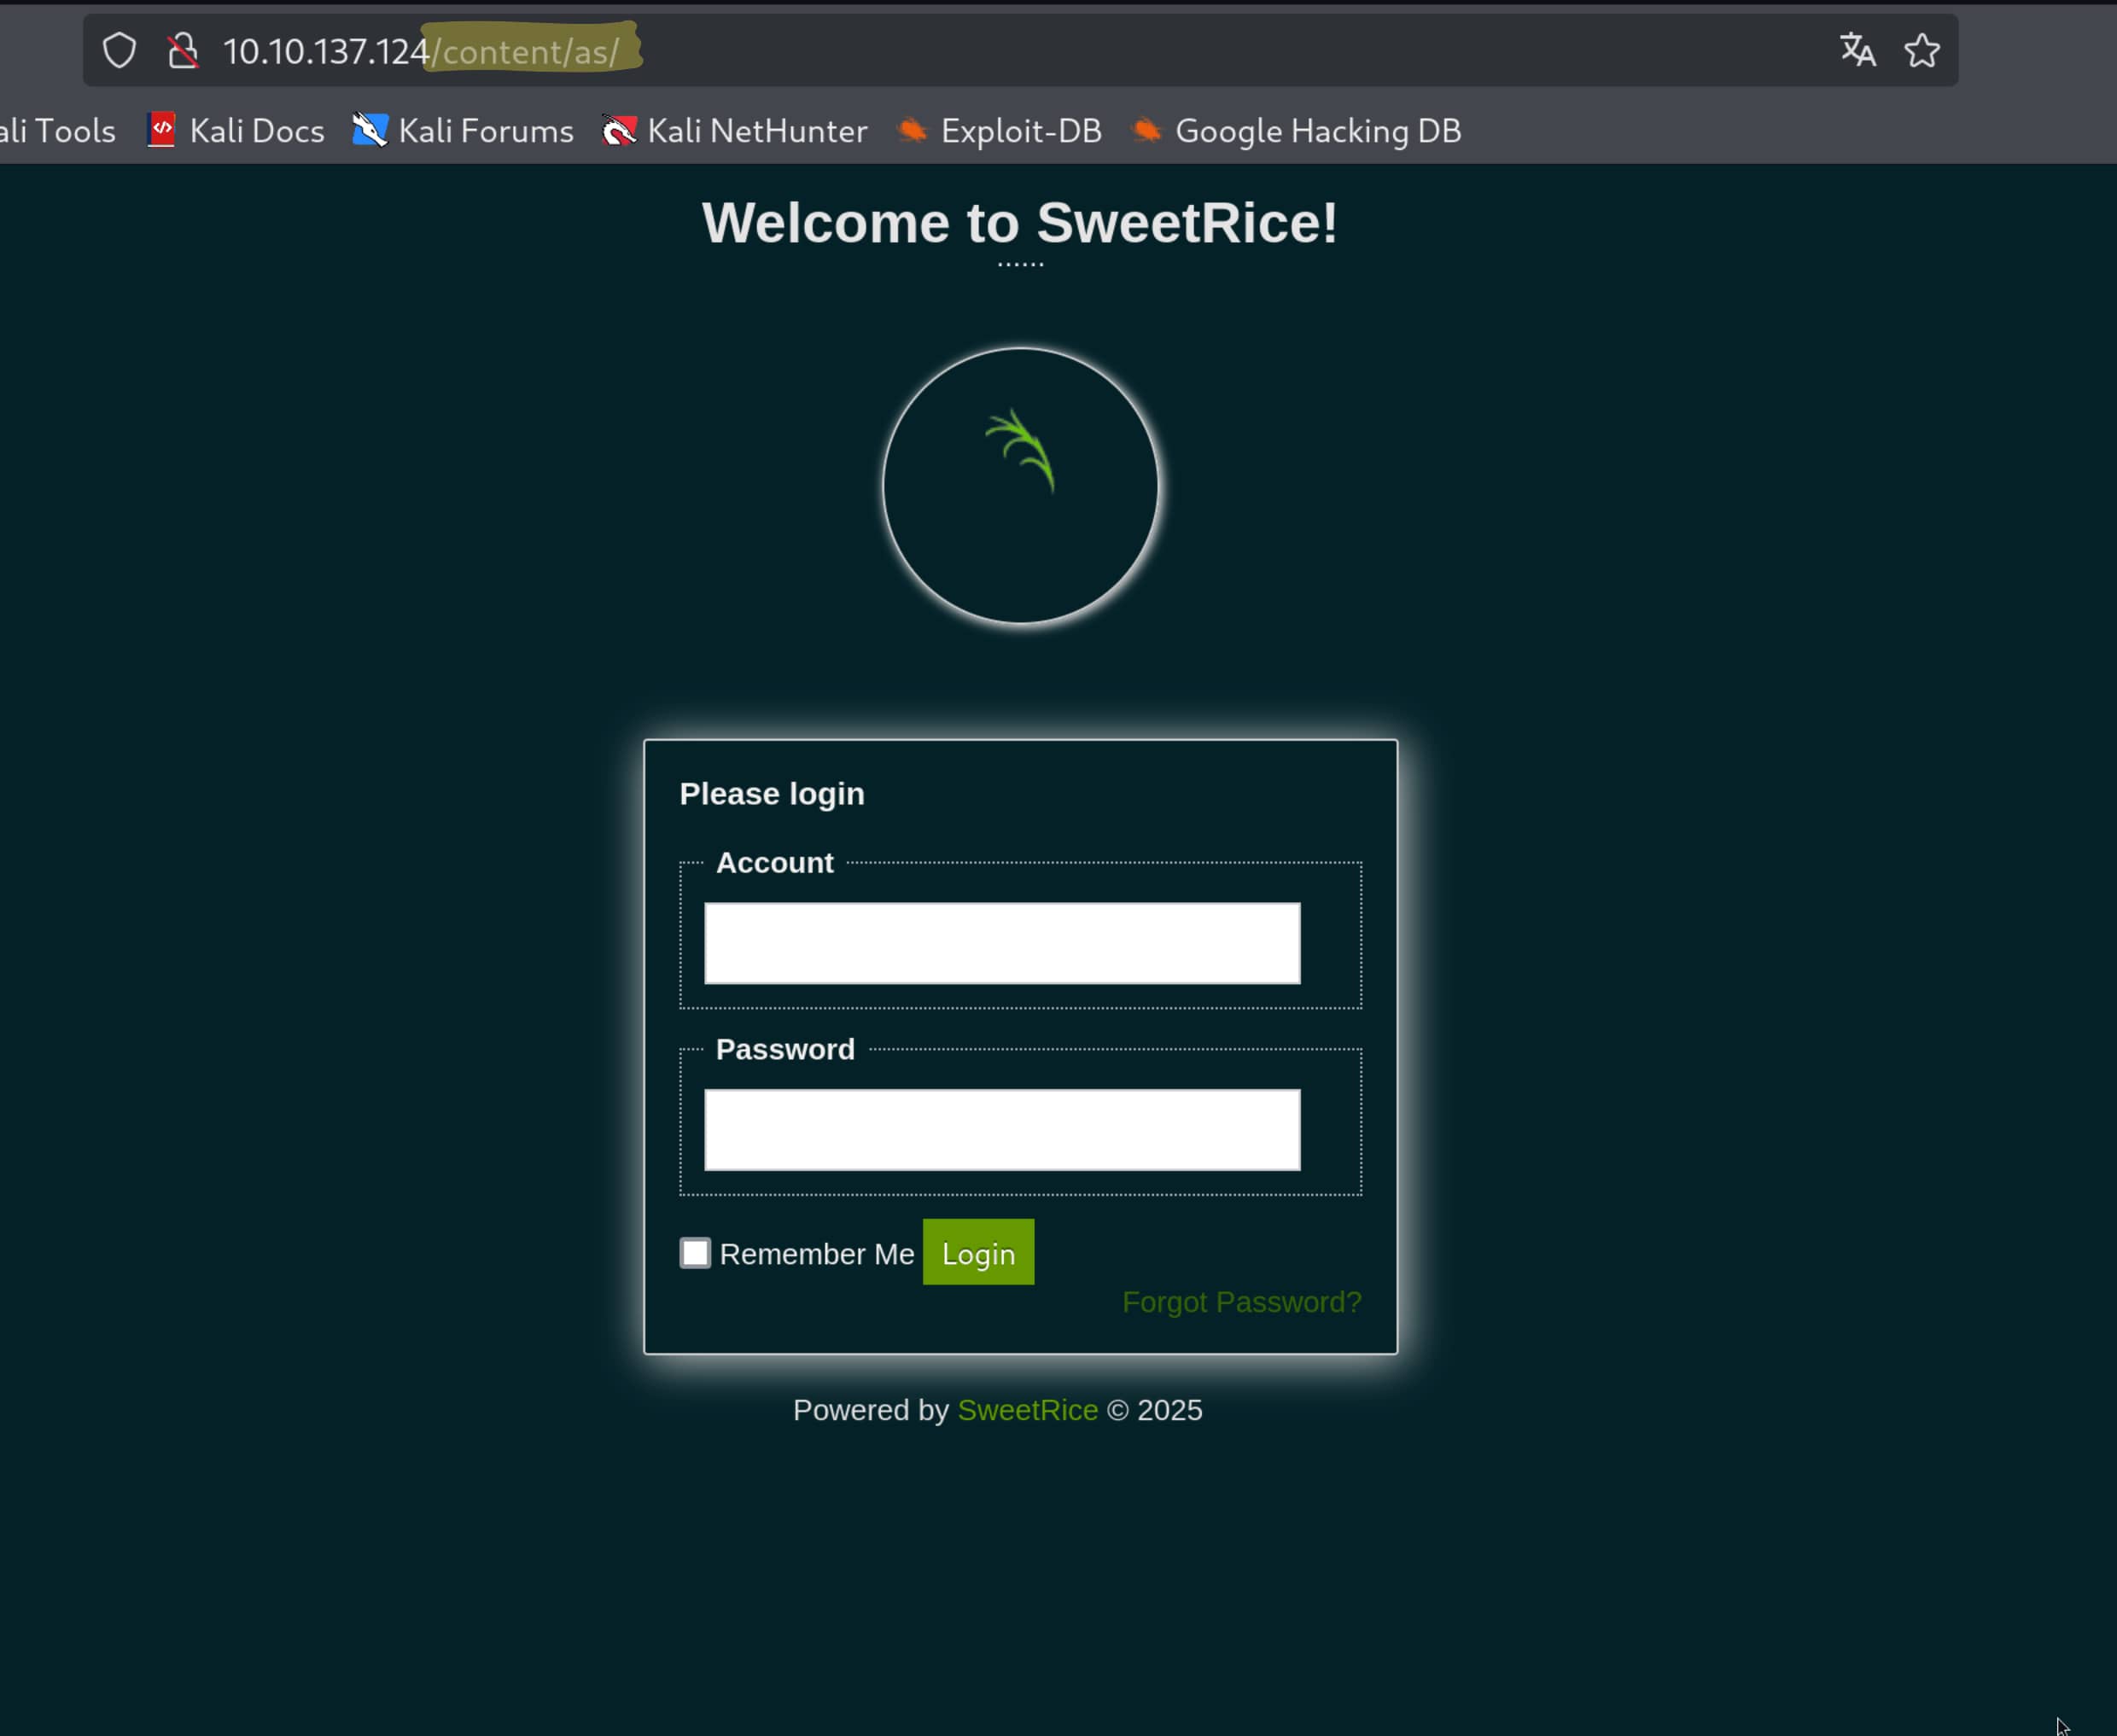Open the Exploit-DB bookmark label
The image size is (2117, 1736).
[1021, 131]
